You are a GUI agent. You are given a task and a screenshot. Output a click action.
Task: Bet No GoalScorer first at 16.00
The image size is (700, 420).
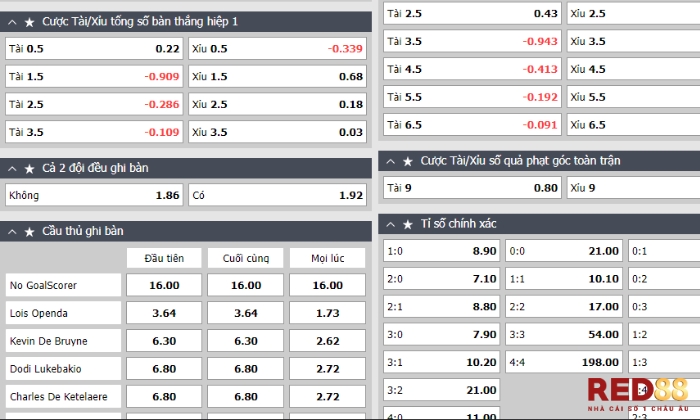pos(164,285)
